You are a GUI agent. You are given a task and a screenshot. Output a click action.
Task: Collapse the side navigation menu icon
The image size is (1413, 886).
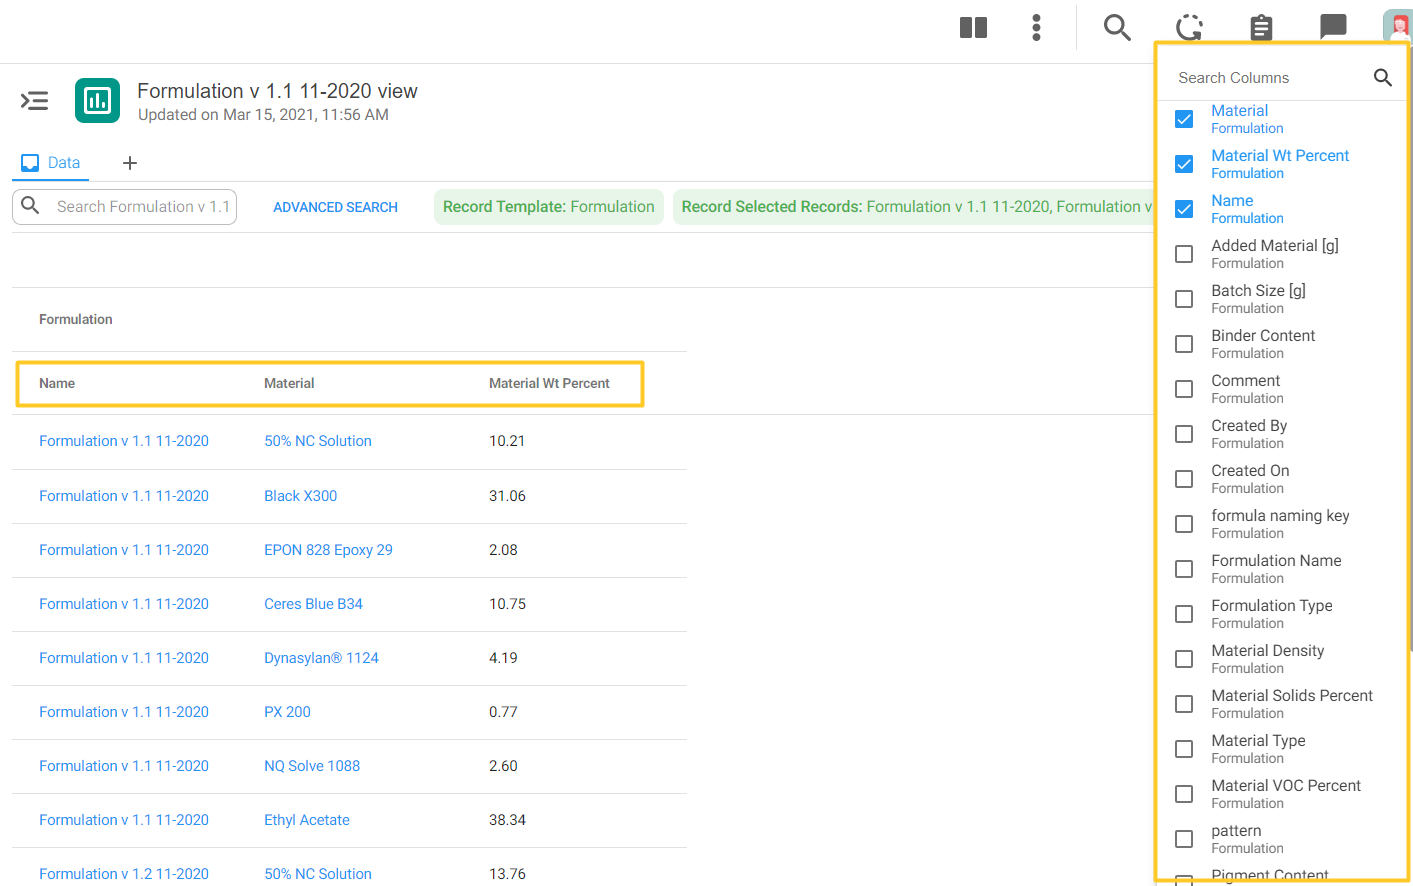click(35, 100)
